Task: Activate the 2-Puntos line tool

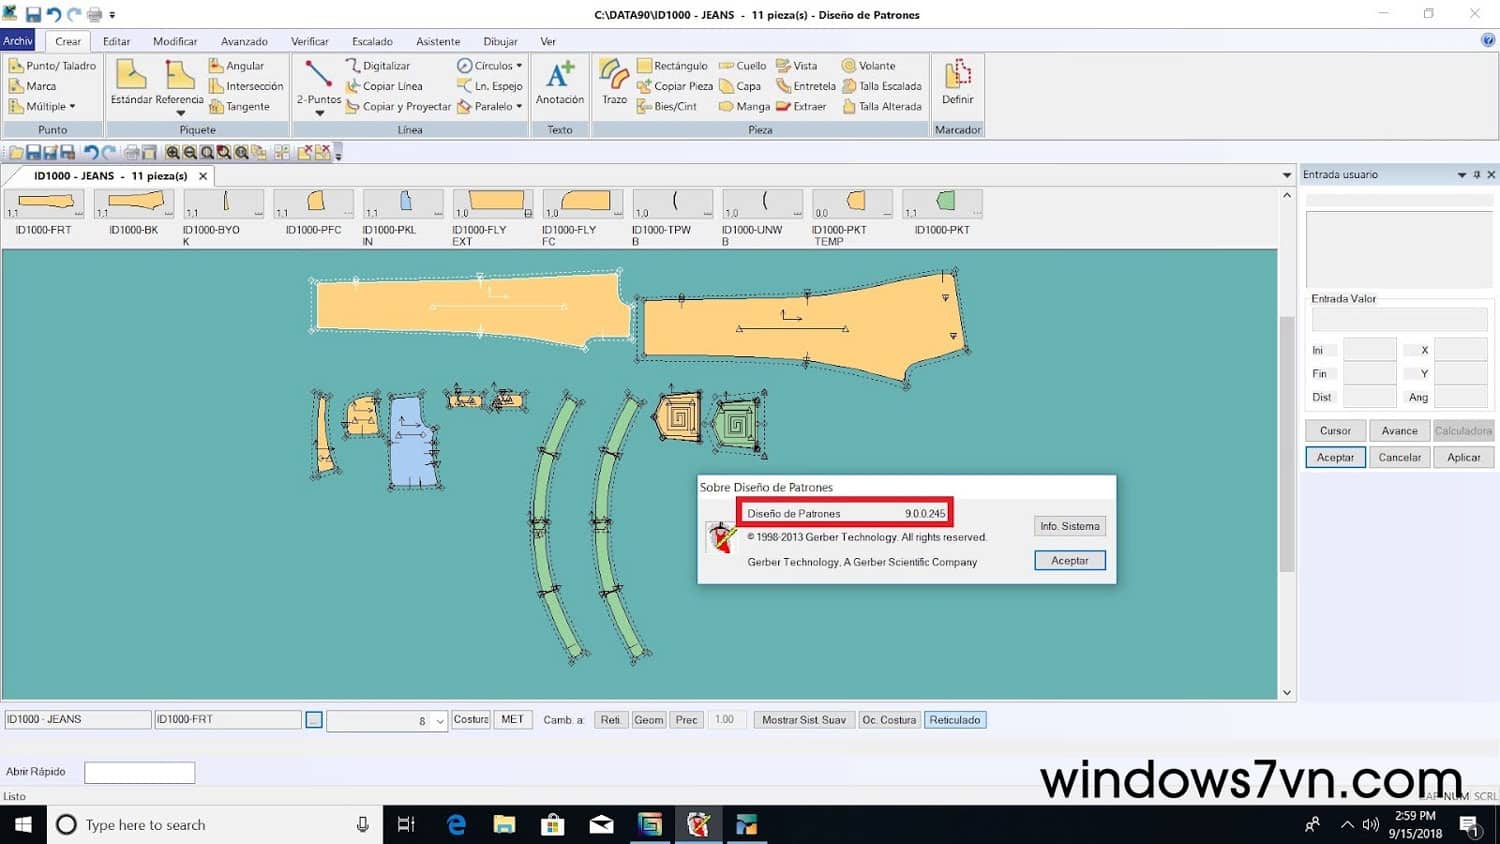Action: pyautogui.click(x=319, y=82)
